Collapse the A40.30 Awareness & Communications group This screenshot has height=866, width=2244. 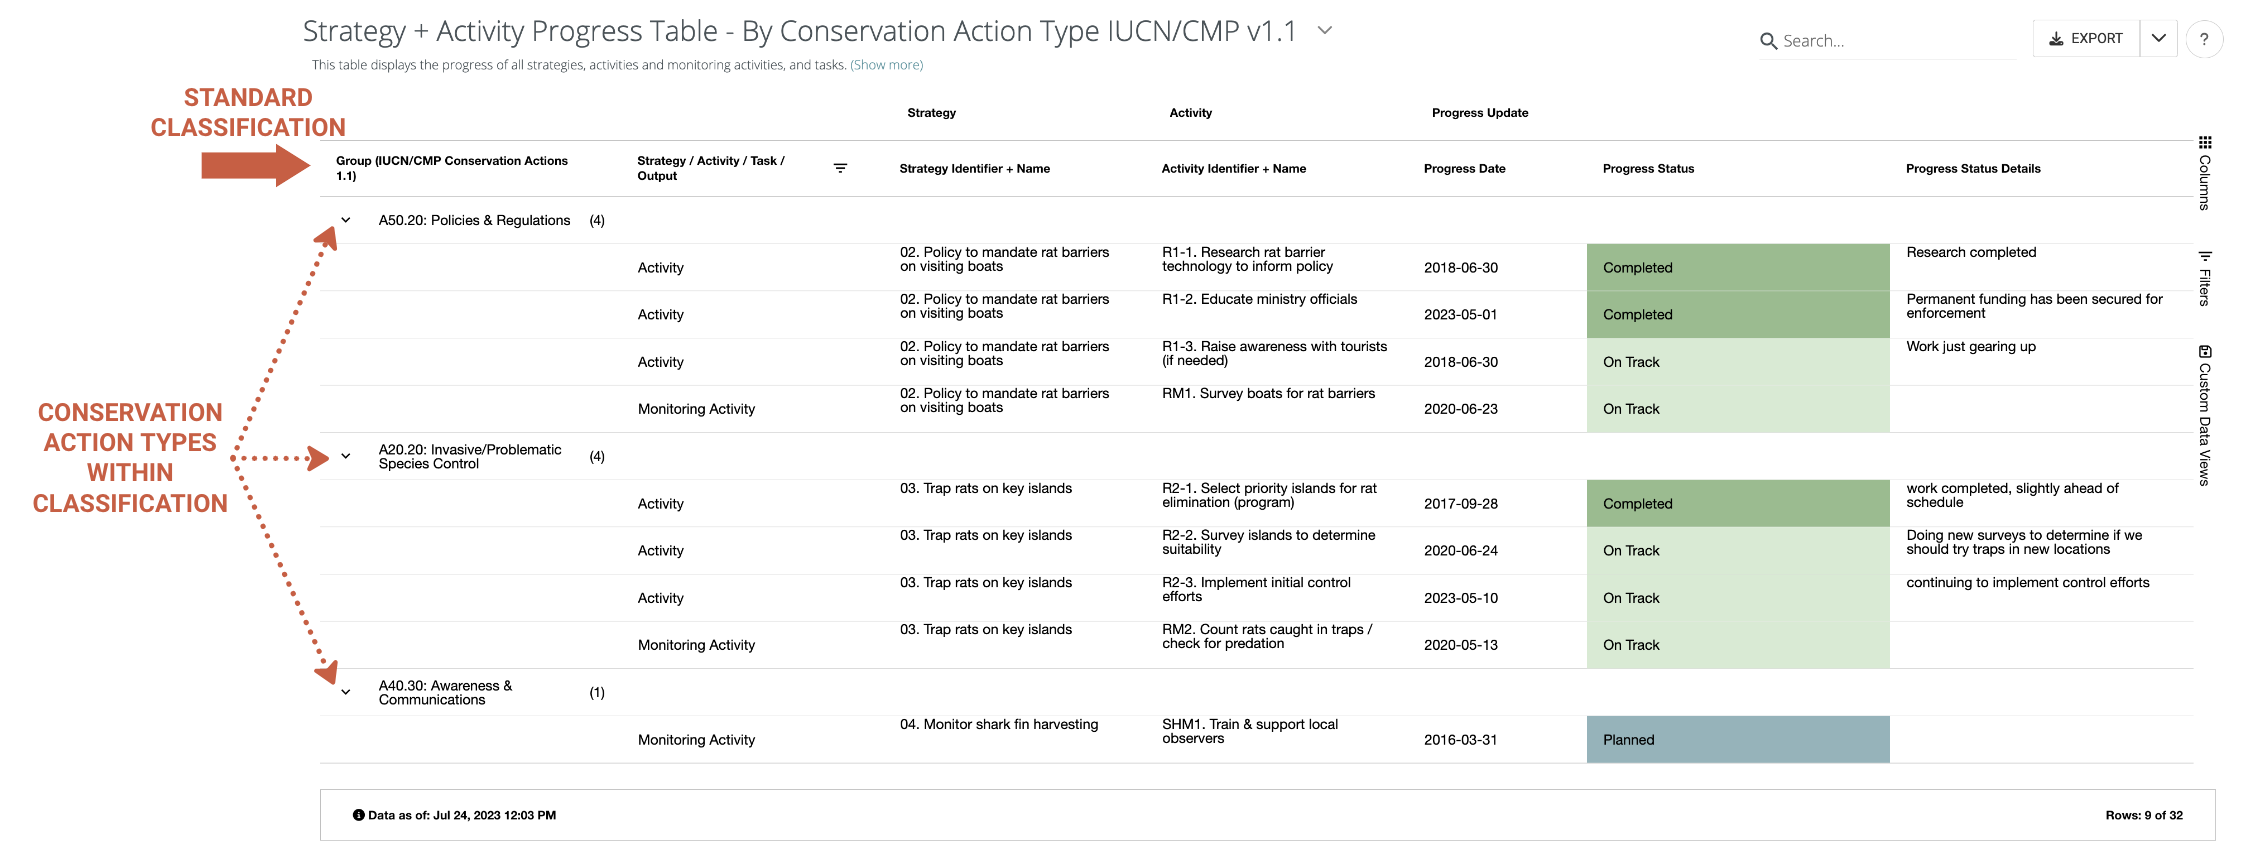[346, 692]
